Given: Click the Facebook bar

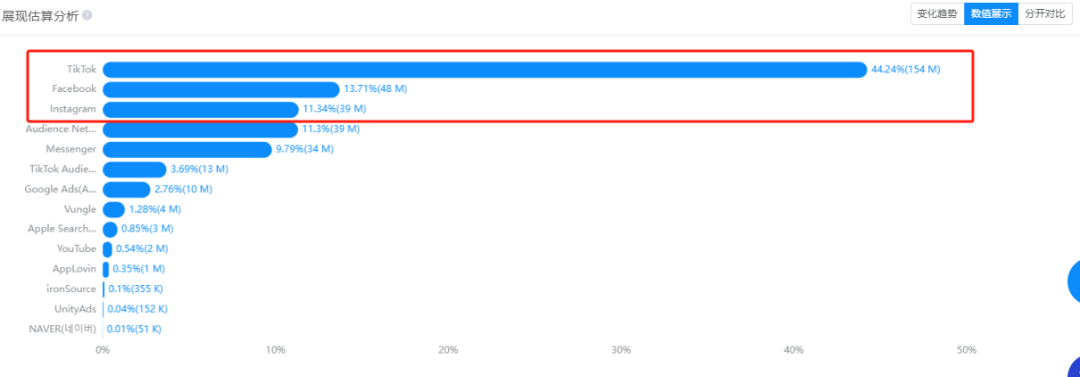Looking at the screenshot, I should coord(221,90).
